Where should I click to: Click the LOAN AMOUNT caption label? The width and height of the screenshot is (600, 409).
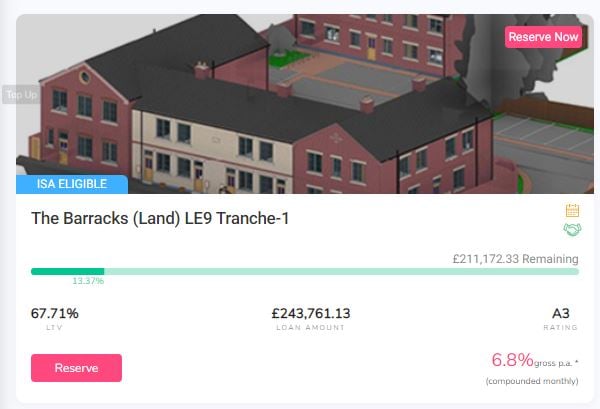click(311, 328)
